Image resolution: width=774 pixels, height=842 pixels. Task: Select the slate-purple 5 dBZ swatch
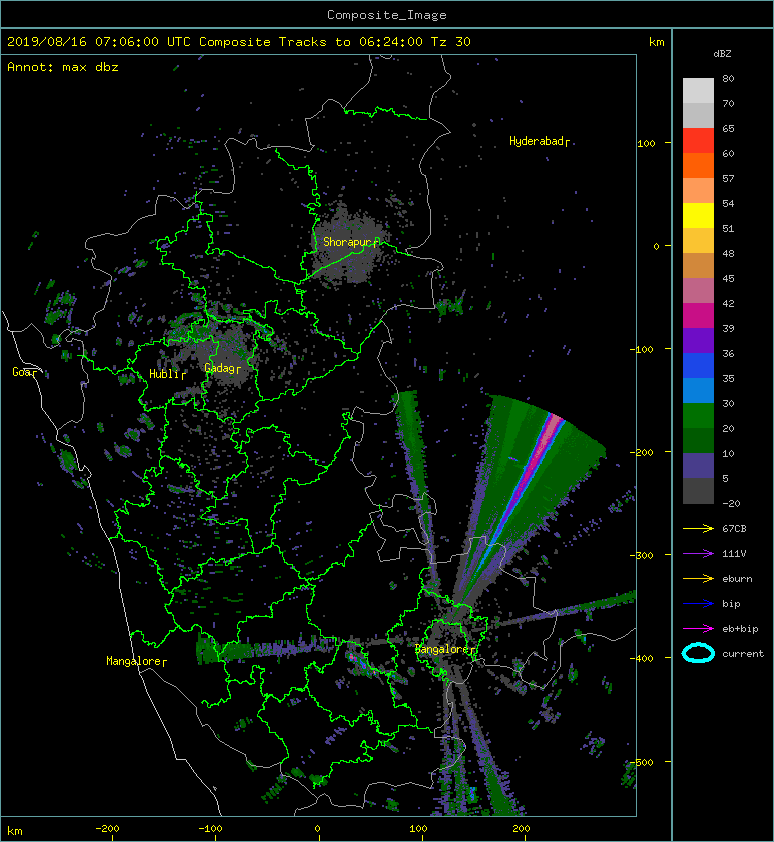[698, 466]
